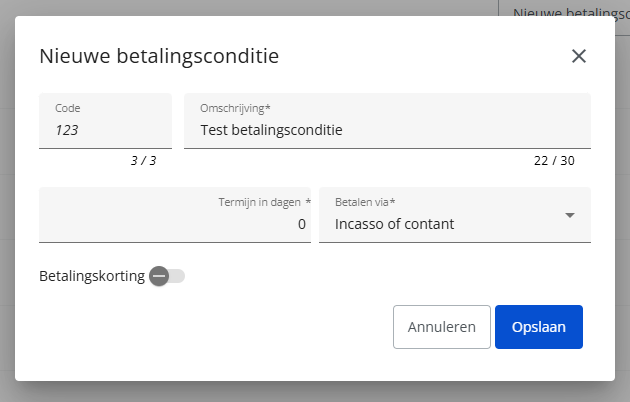Viewport: 630px width, 402px height.
Task: Focus the Termijn in dagen field
Action: (175, 215)
